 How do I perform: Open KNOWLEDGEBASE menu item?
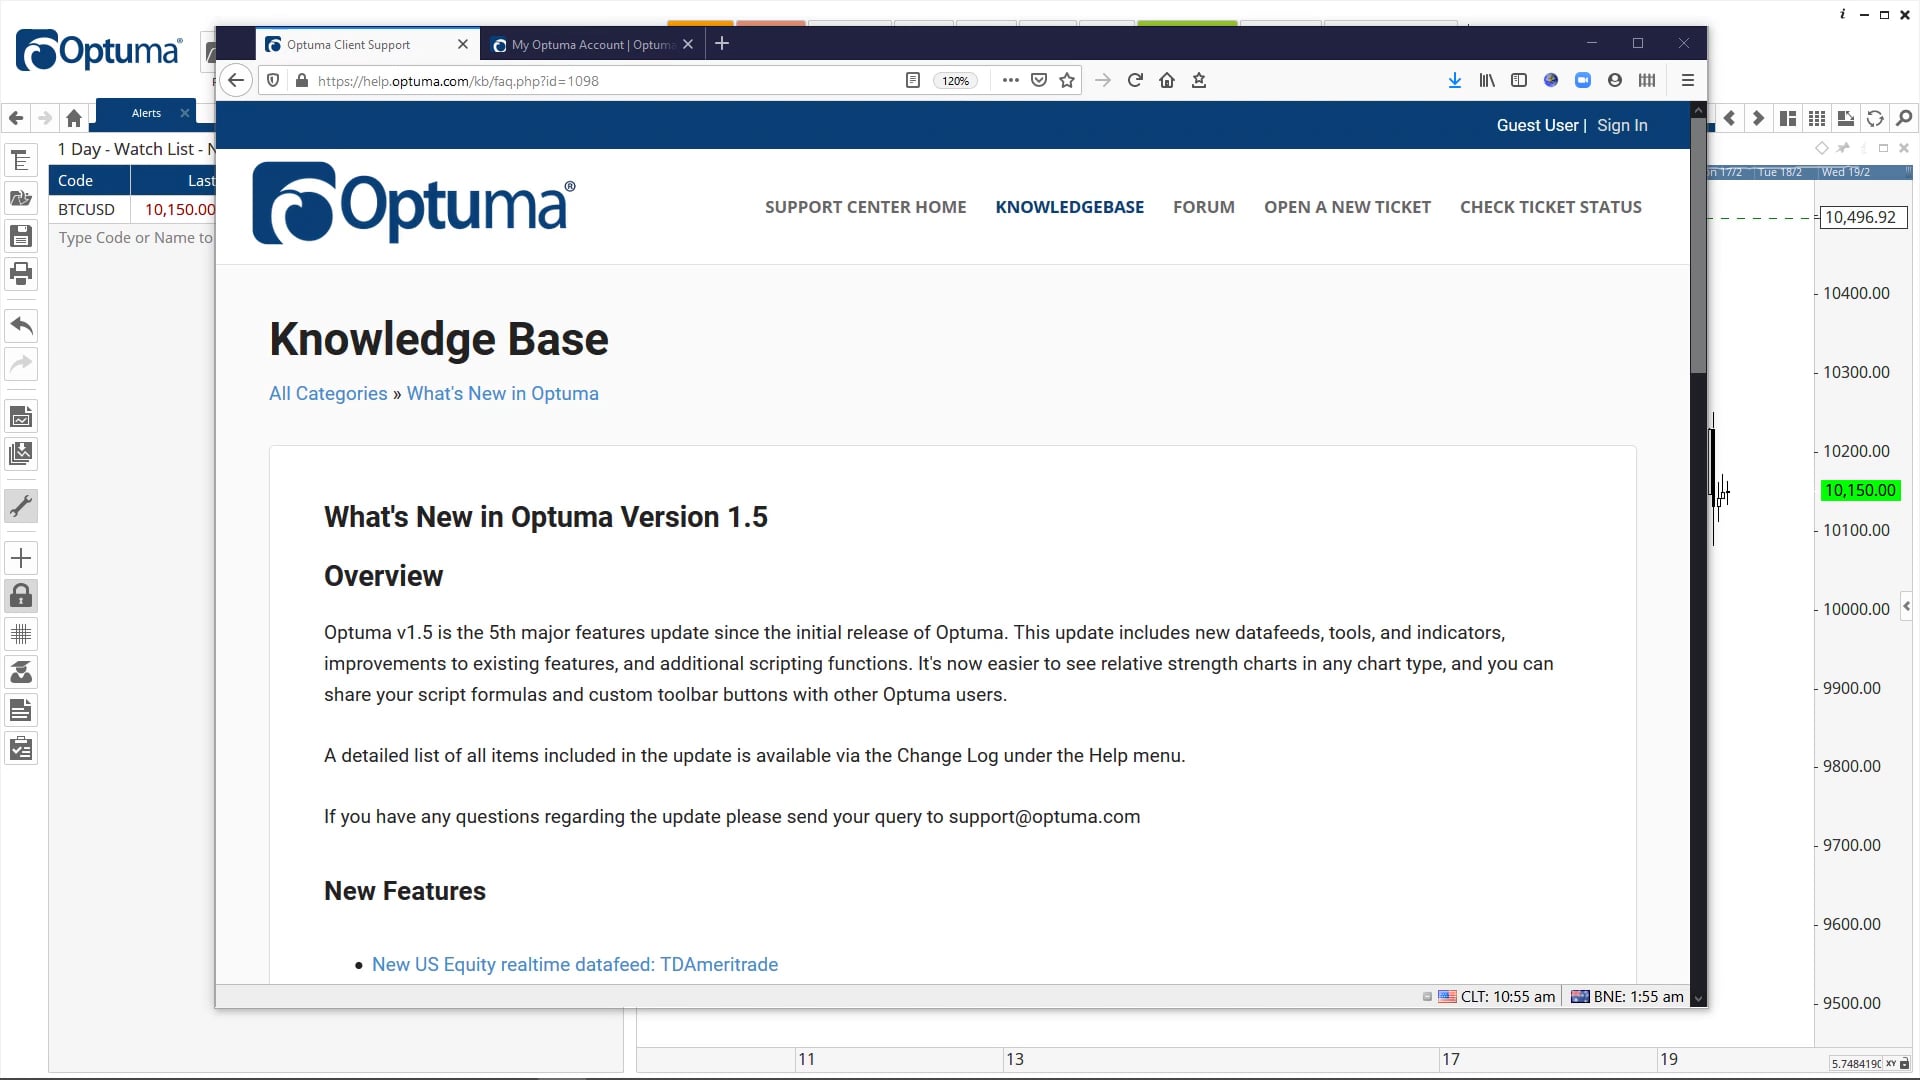1070,207
